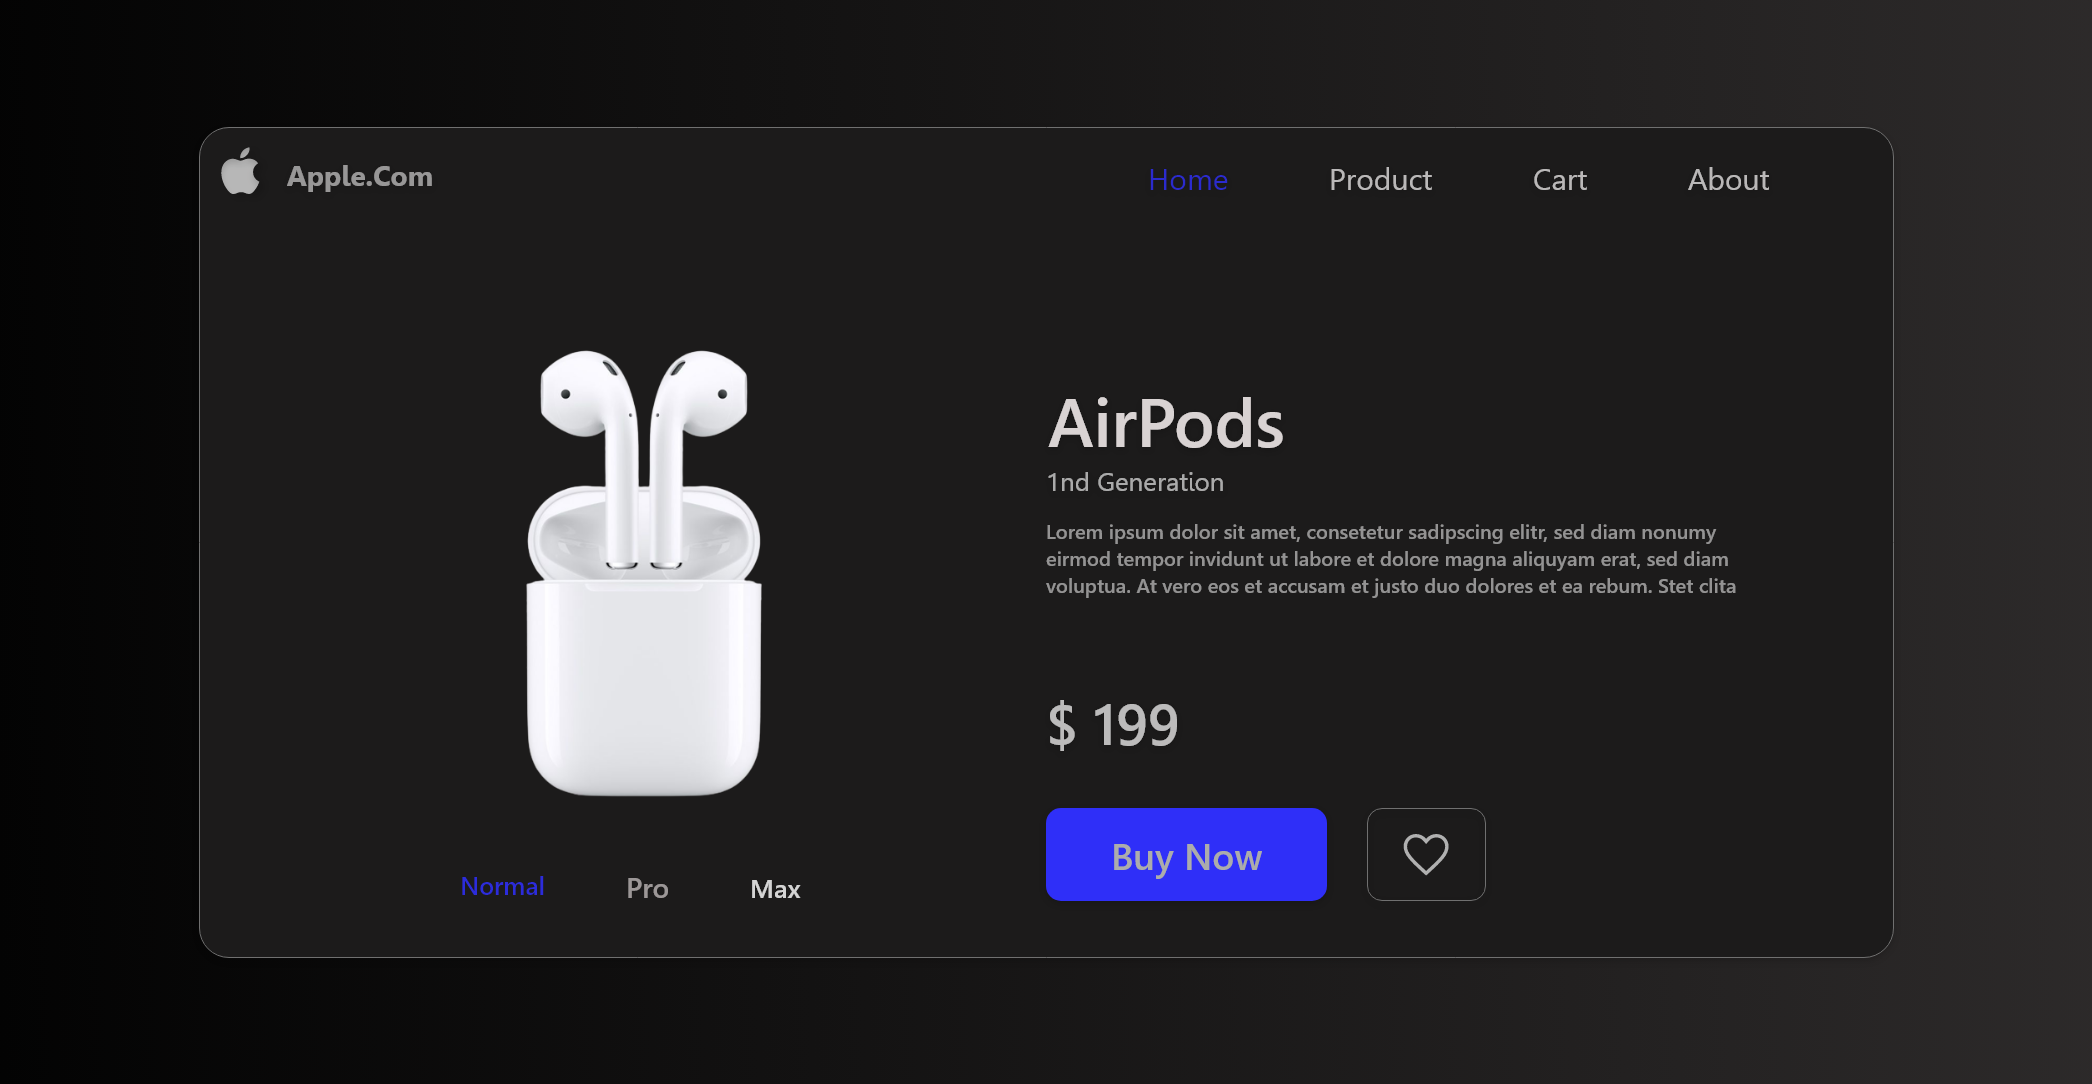Click the Lorem ipsum description text
The image size is (2092, 1084).
(x=1391, y=559)
